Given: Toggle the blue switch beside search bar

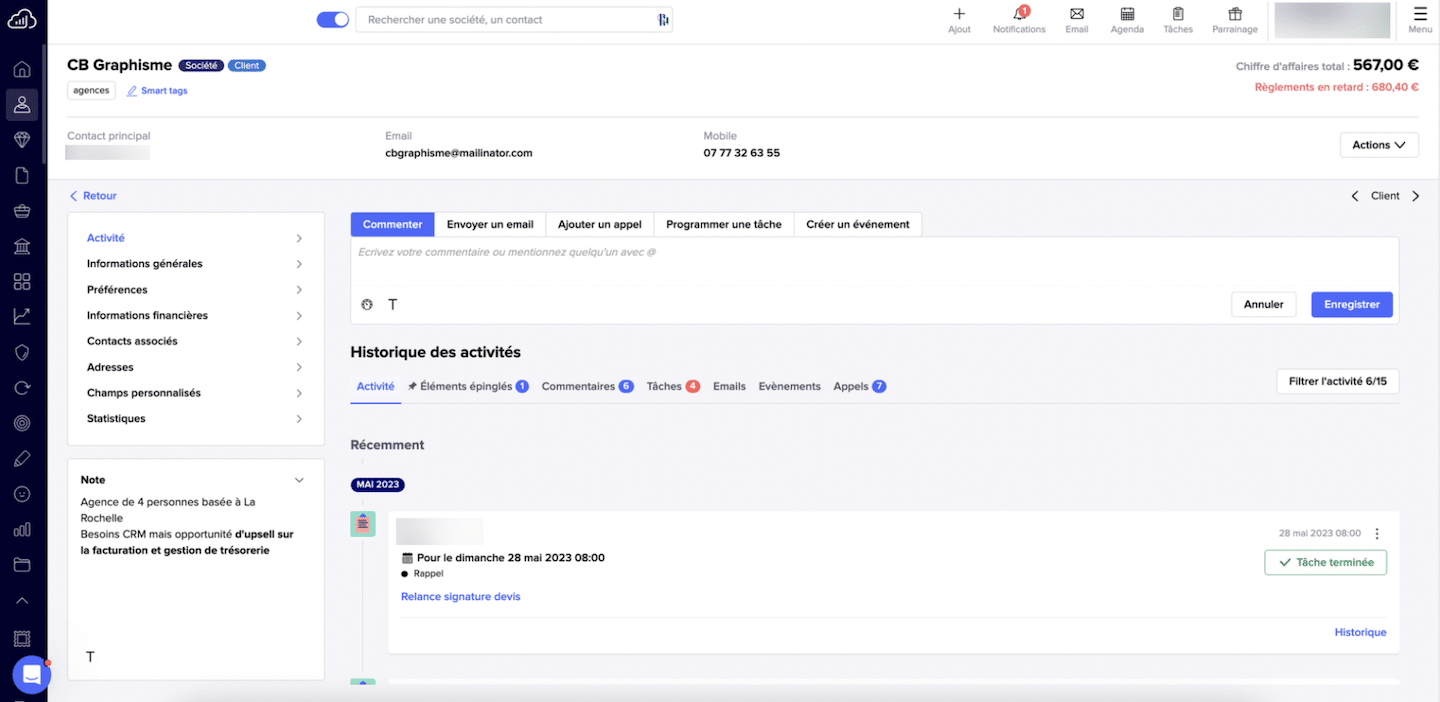Looking at the screenshot, I should click(x=333, y=20).
